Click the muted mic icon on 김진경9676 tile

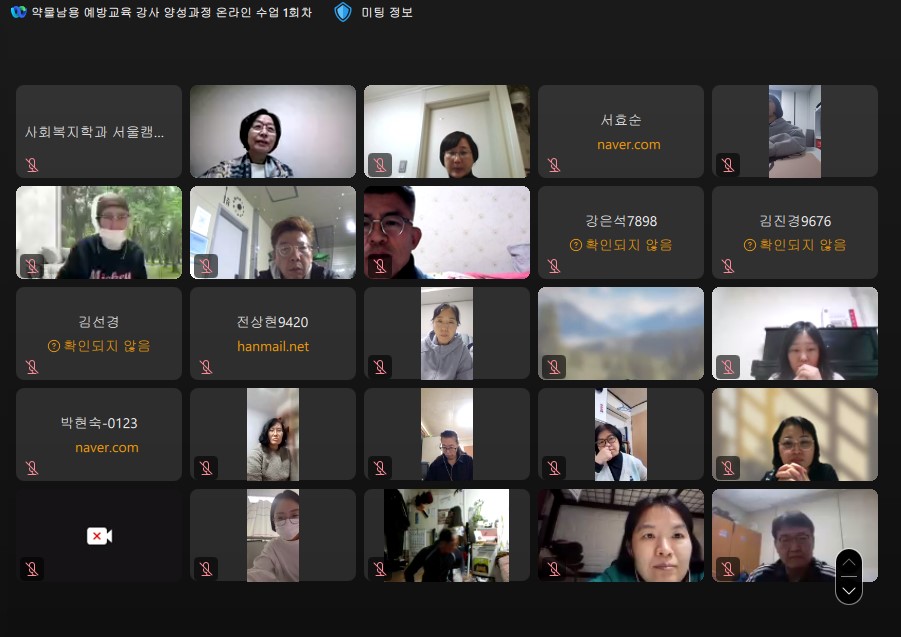coord(728,265)
